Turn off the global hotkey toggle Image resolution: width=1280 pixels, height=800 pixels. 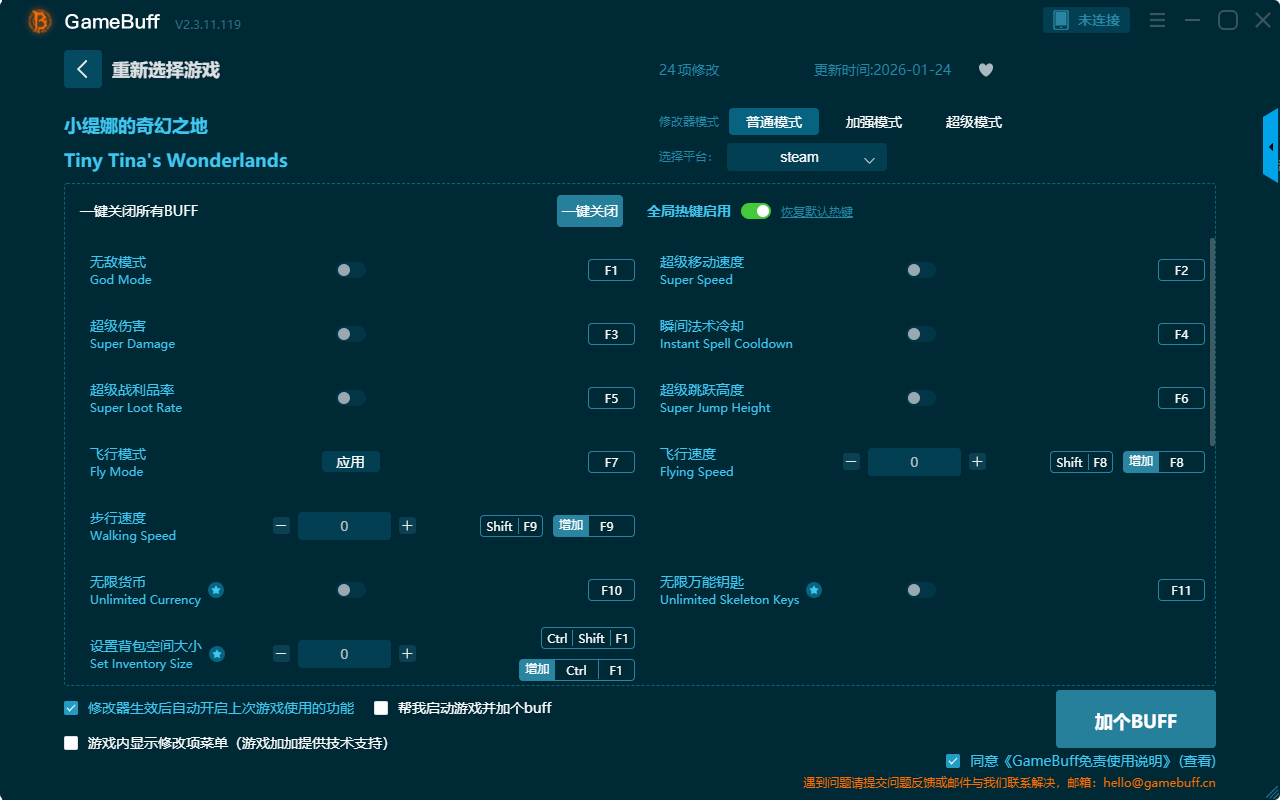point(756,211)
